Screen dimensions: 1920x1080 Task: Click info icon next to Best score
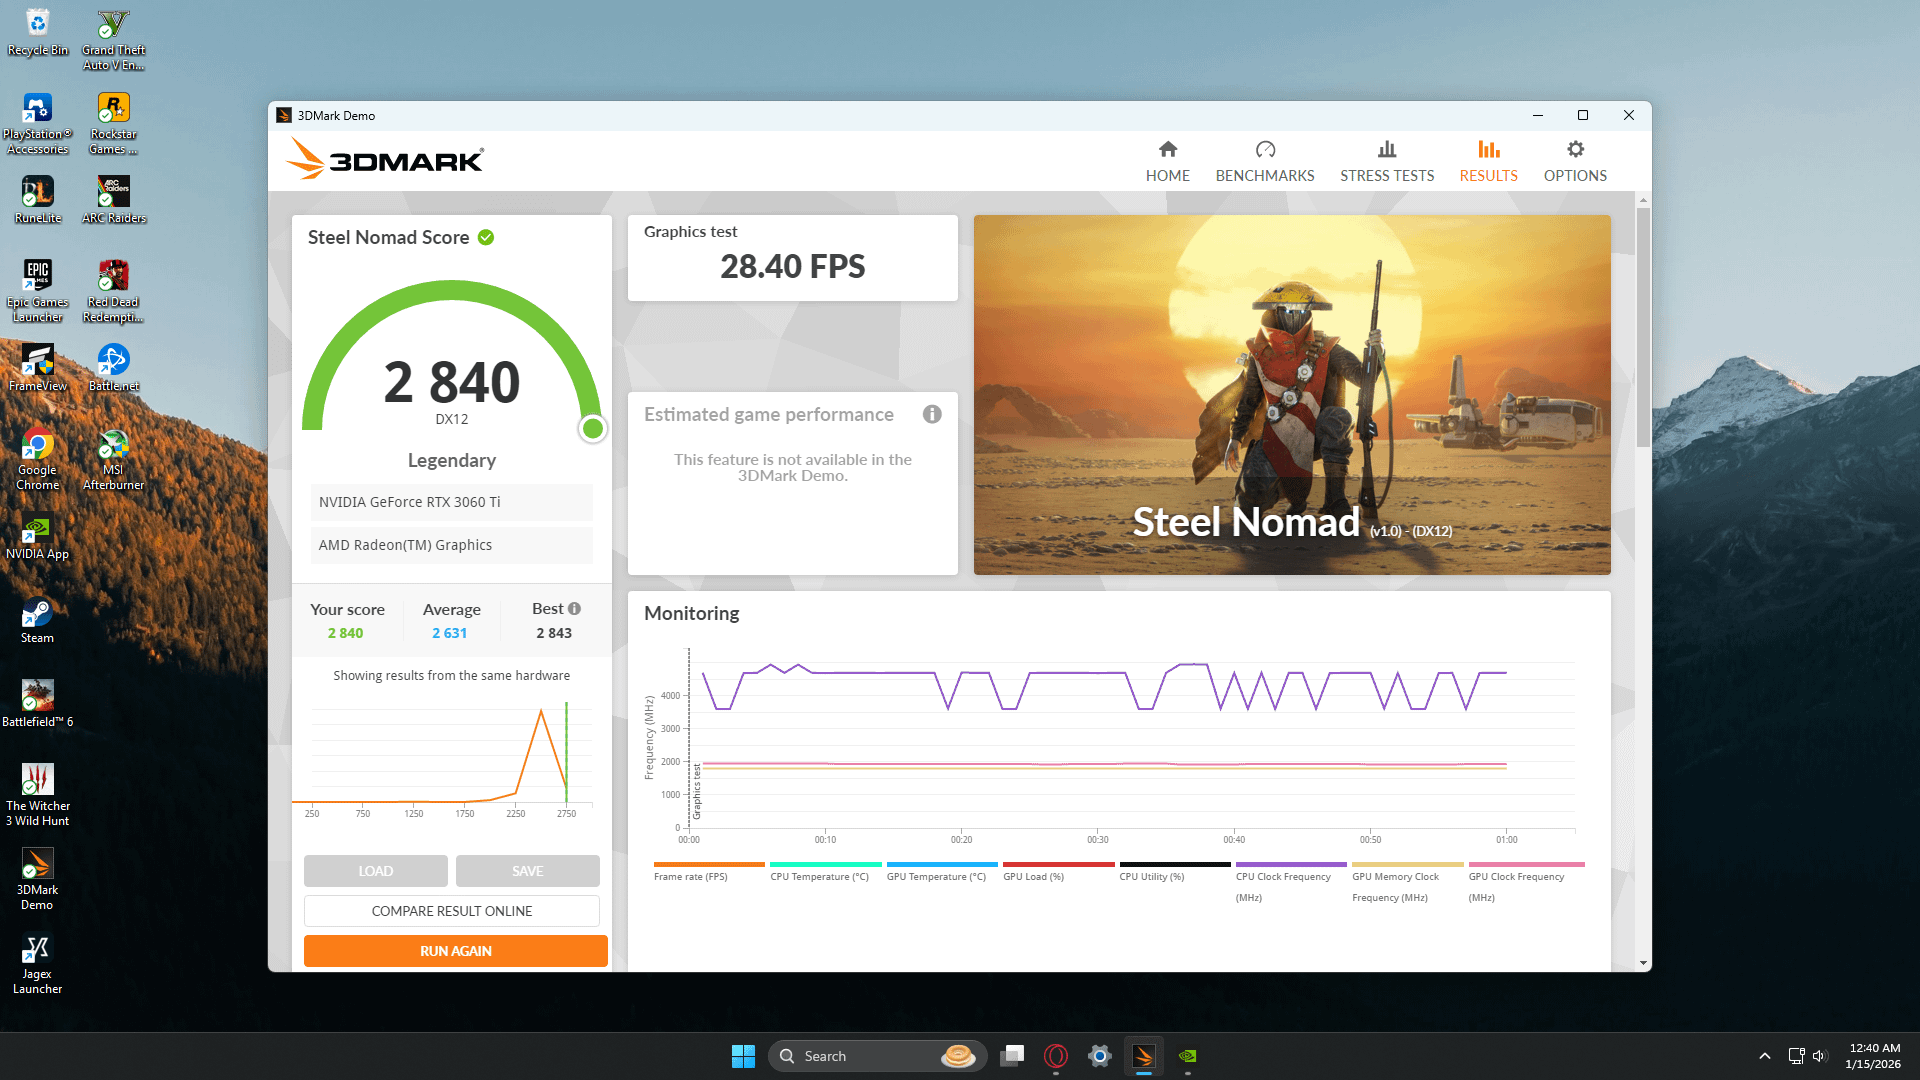(574, 608)
